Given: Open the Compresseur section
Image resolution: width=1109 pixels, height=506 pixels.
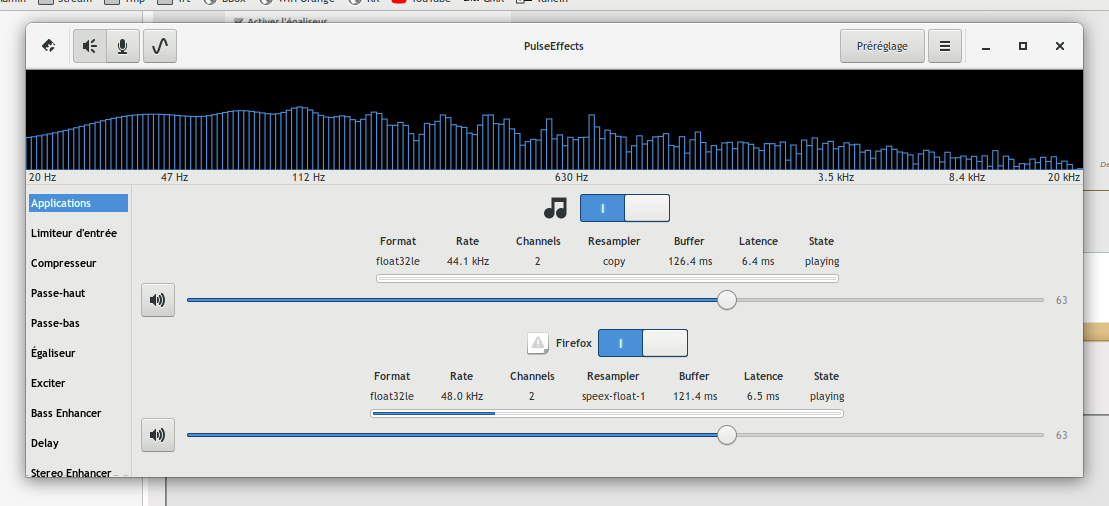Looking at the screenshot, I should coord(79,263).
